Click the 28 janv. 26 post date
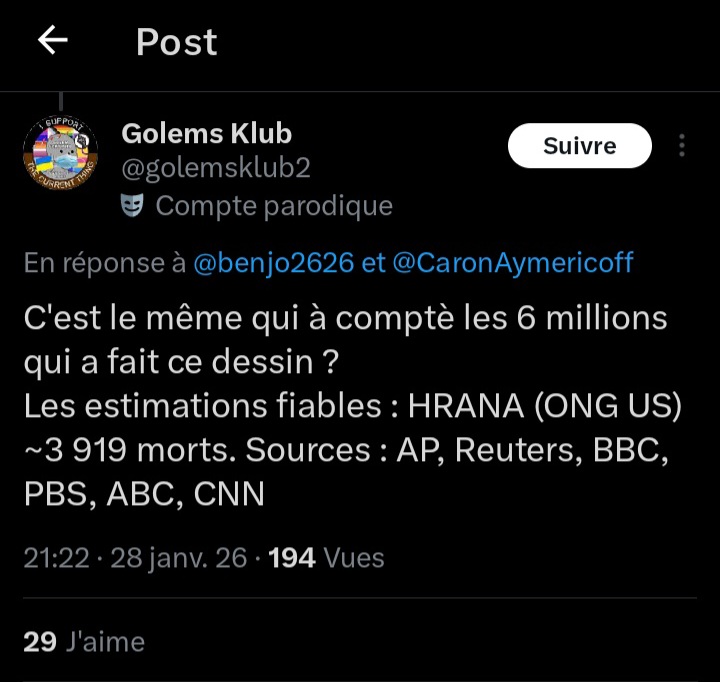The width and height of the screenshot is (720, 682). pos(178,557)
